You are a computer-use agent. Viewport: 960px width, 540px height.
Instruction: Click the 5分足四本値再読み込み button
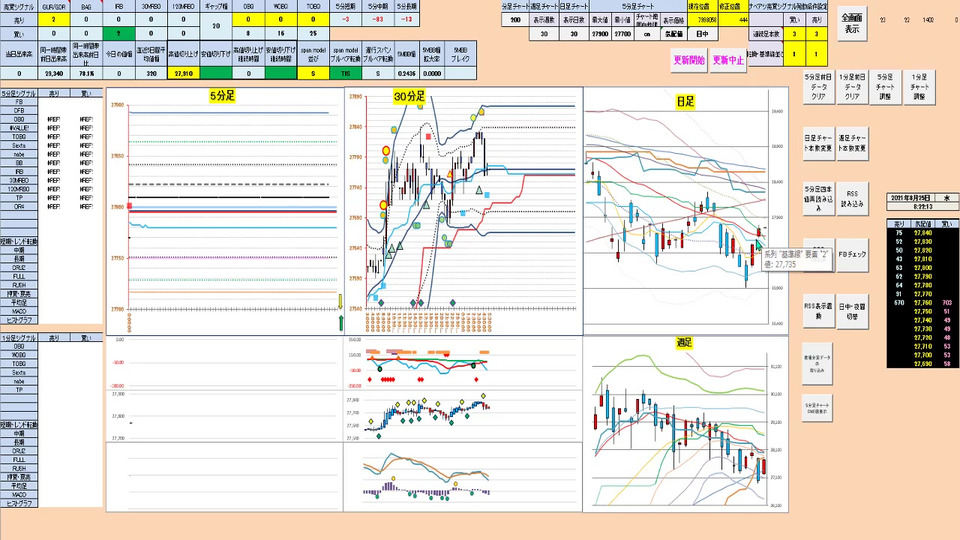(x=818, y=198)
